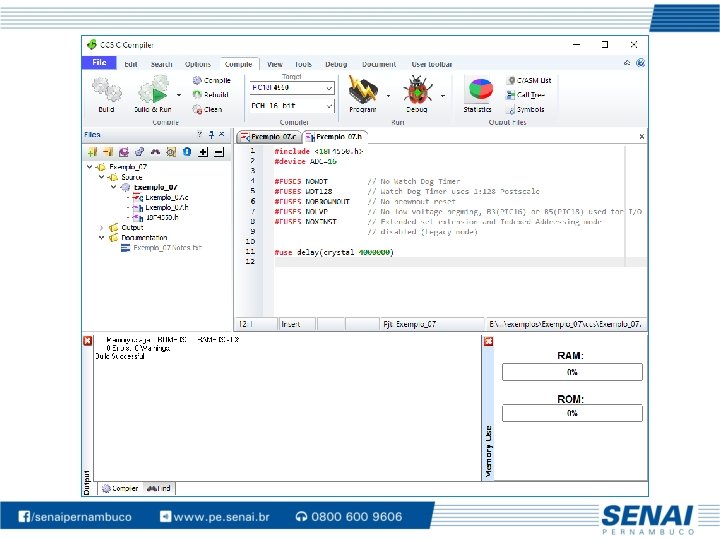Open the Symbols output file
The width and height of the screenshot is (720, 540).
tap(525, 109)
